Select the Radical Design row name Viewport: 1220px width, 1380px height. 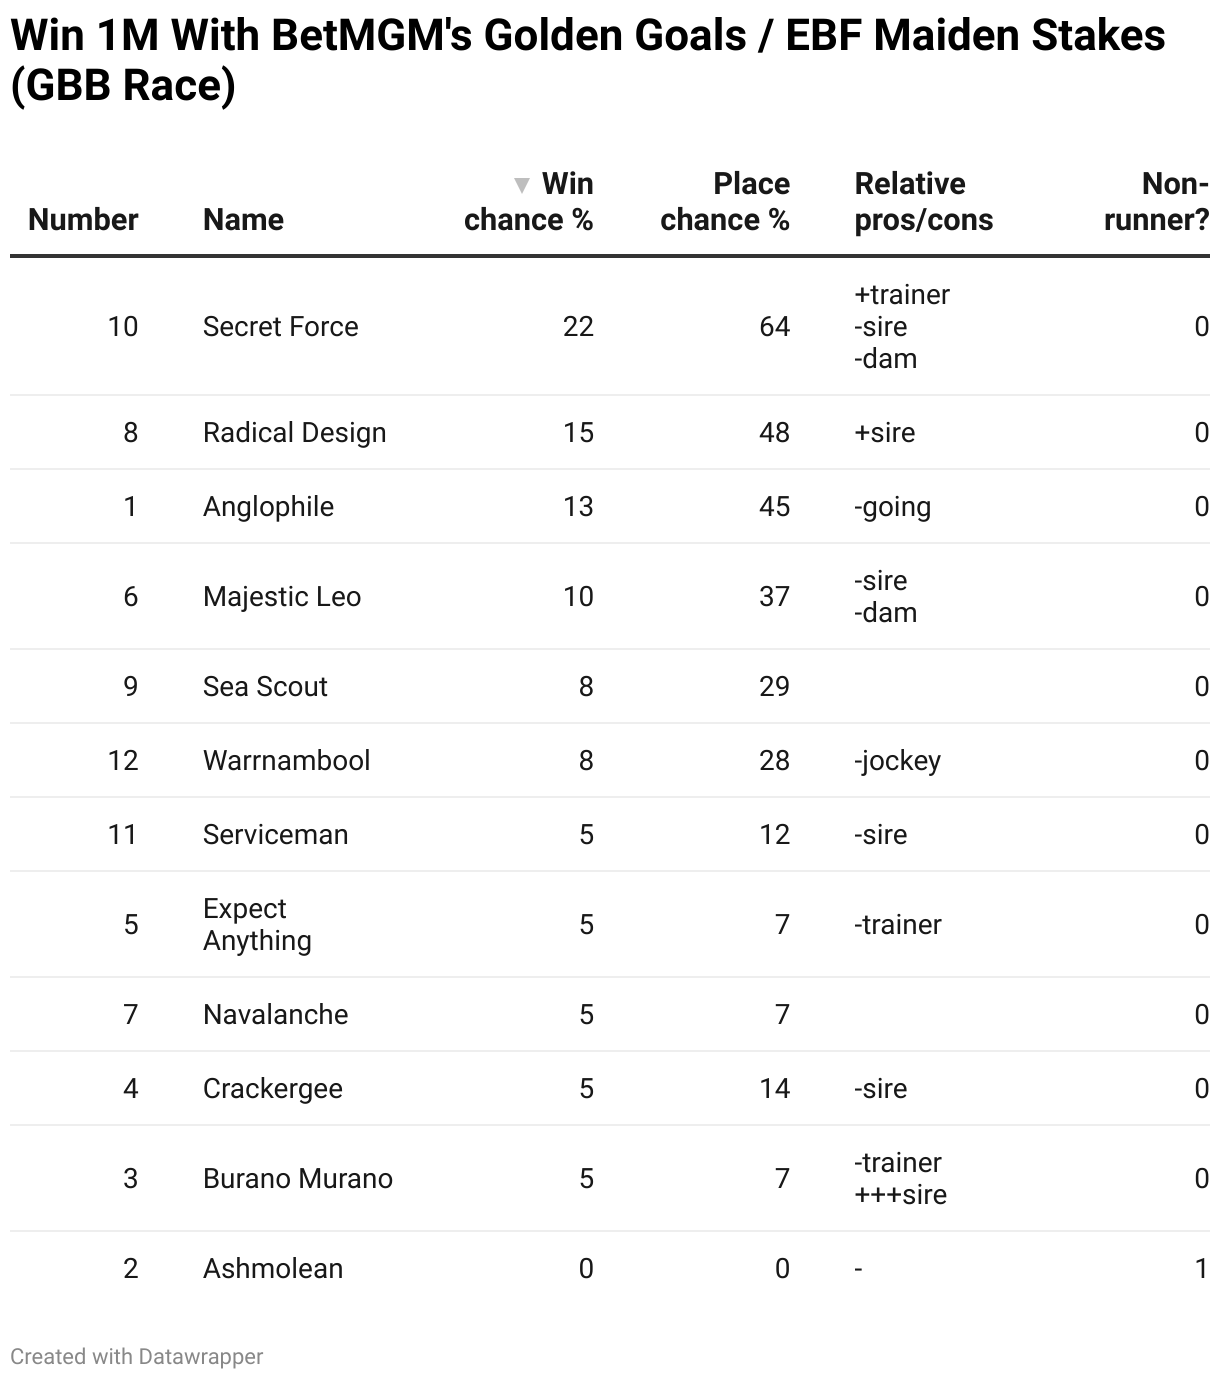tap(294, 433)
